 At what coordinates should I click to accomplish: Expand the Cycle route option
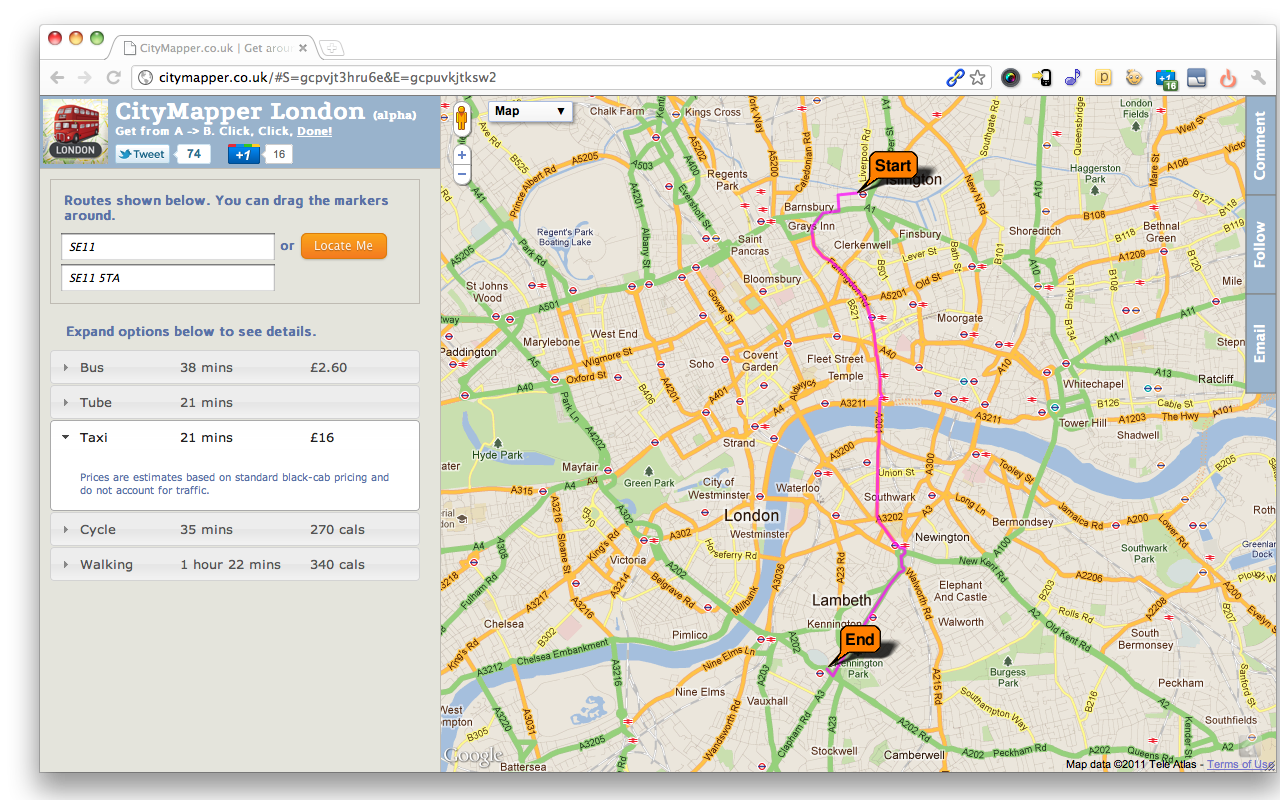(x=235, y=529)
